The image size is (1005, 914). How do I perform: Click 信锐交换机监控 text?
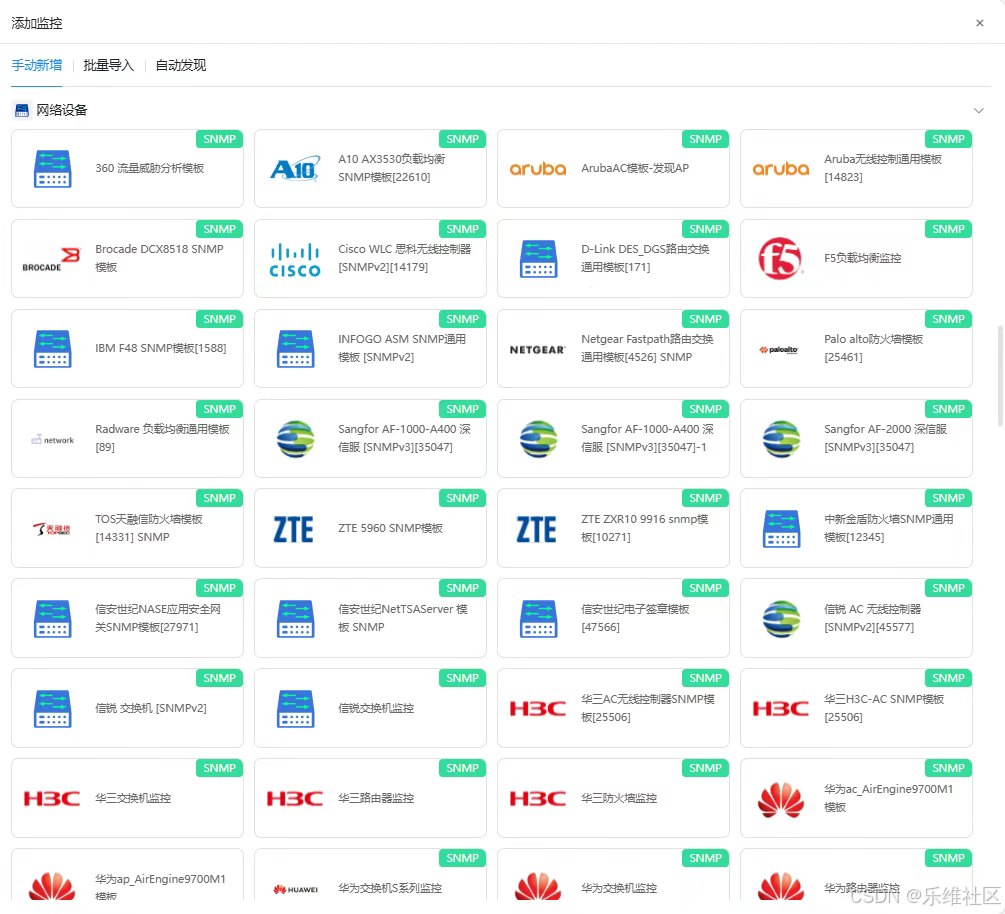click(x=376, y=708)
